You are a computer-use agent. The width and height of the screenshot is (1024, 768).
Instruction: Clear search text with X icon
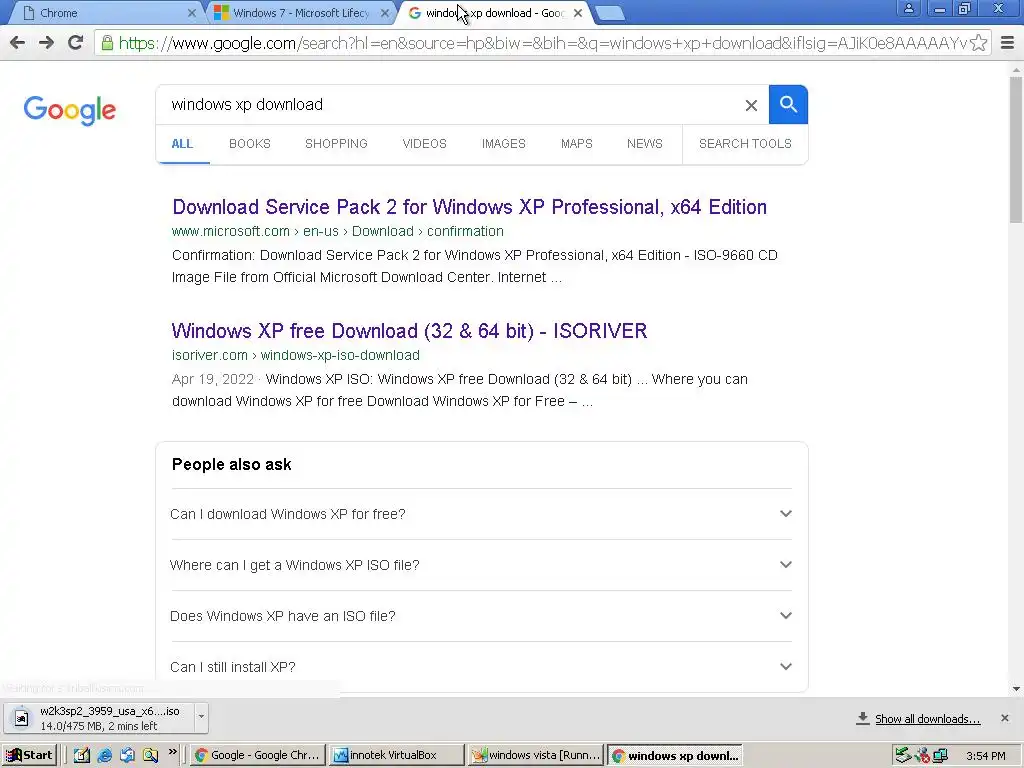751,105
